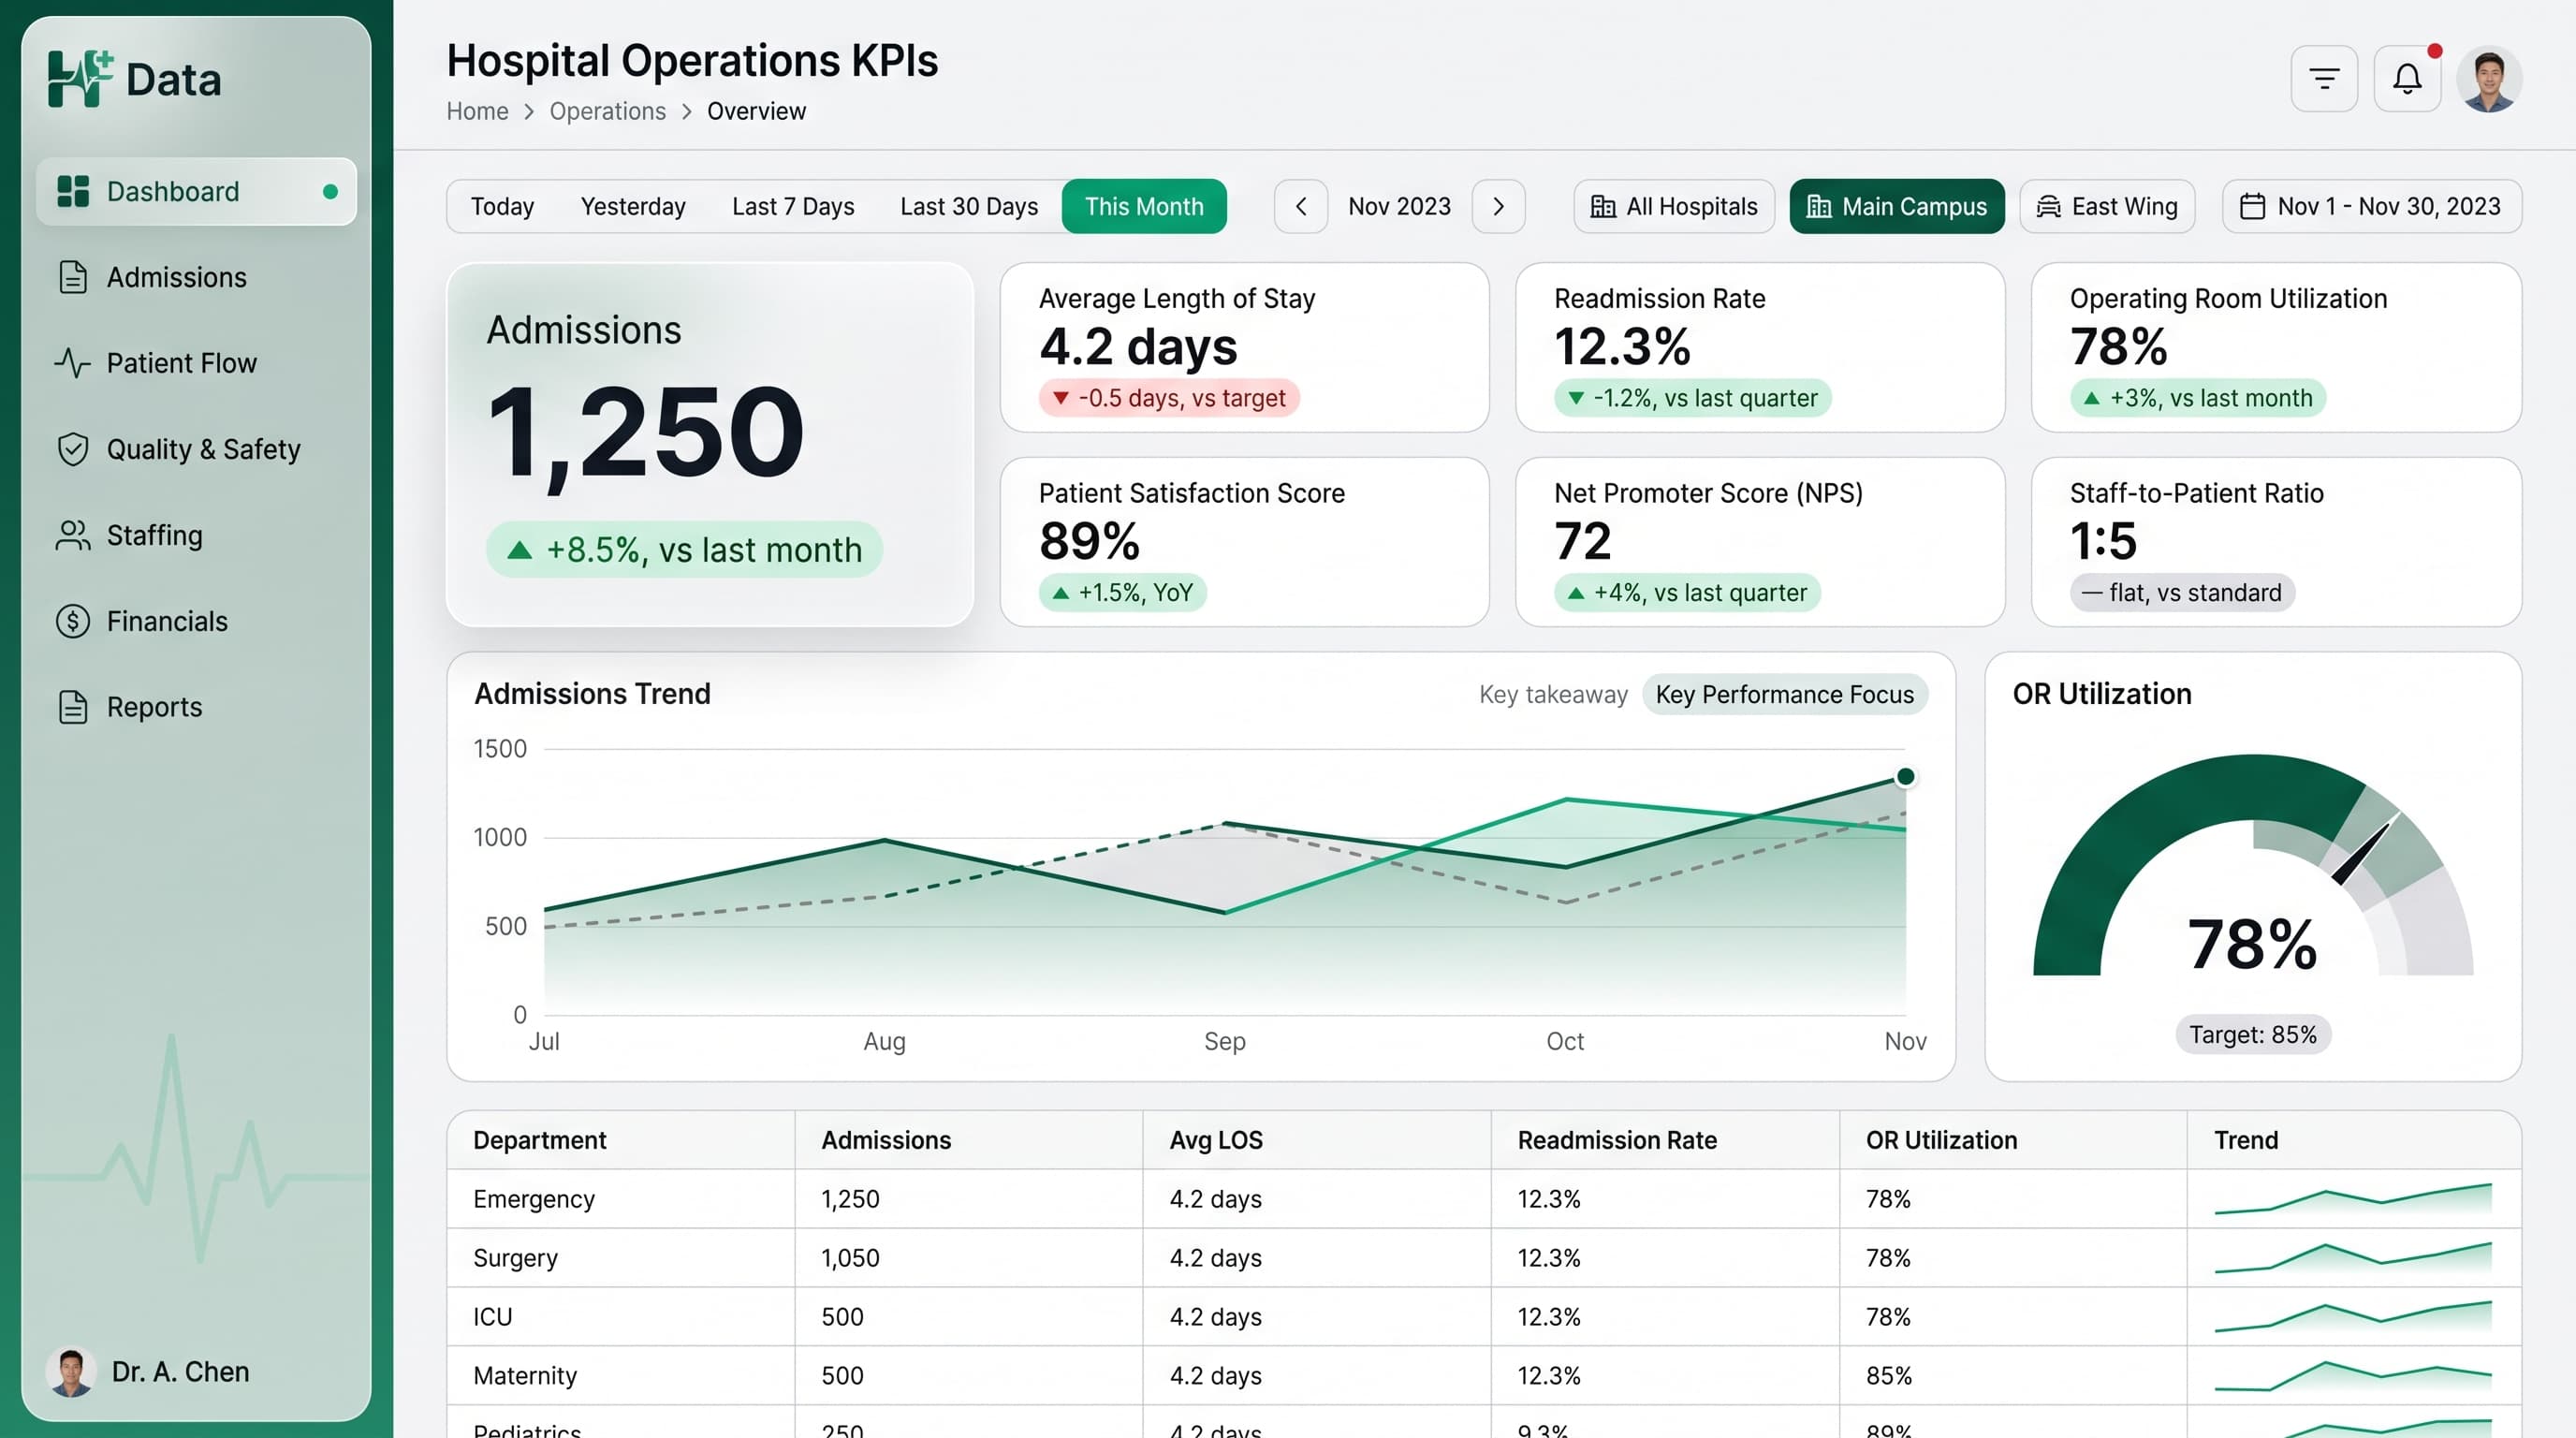Open Financials from the sidebar
This screenshot has height=1438, width=2576.
[196, 621]
